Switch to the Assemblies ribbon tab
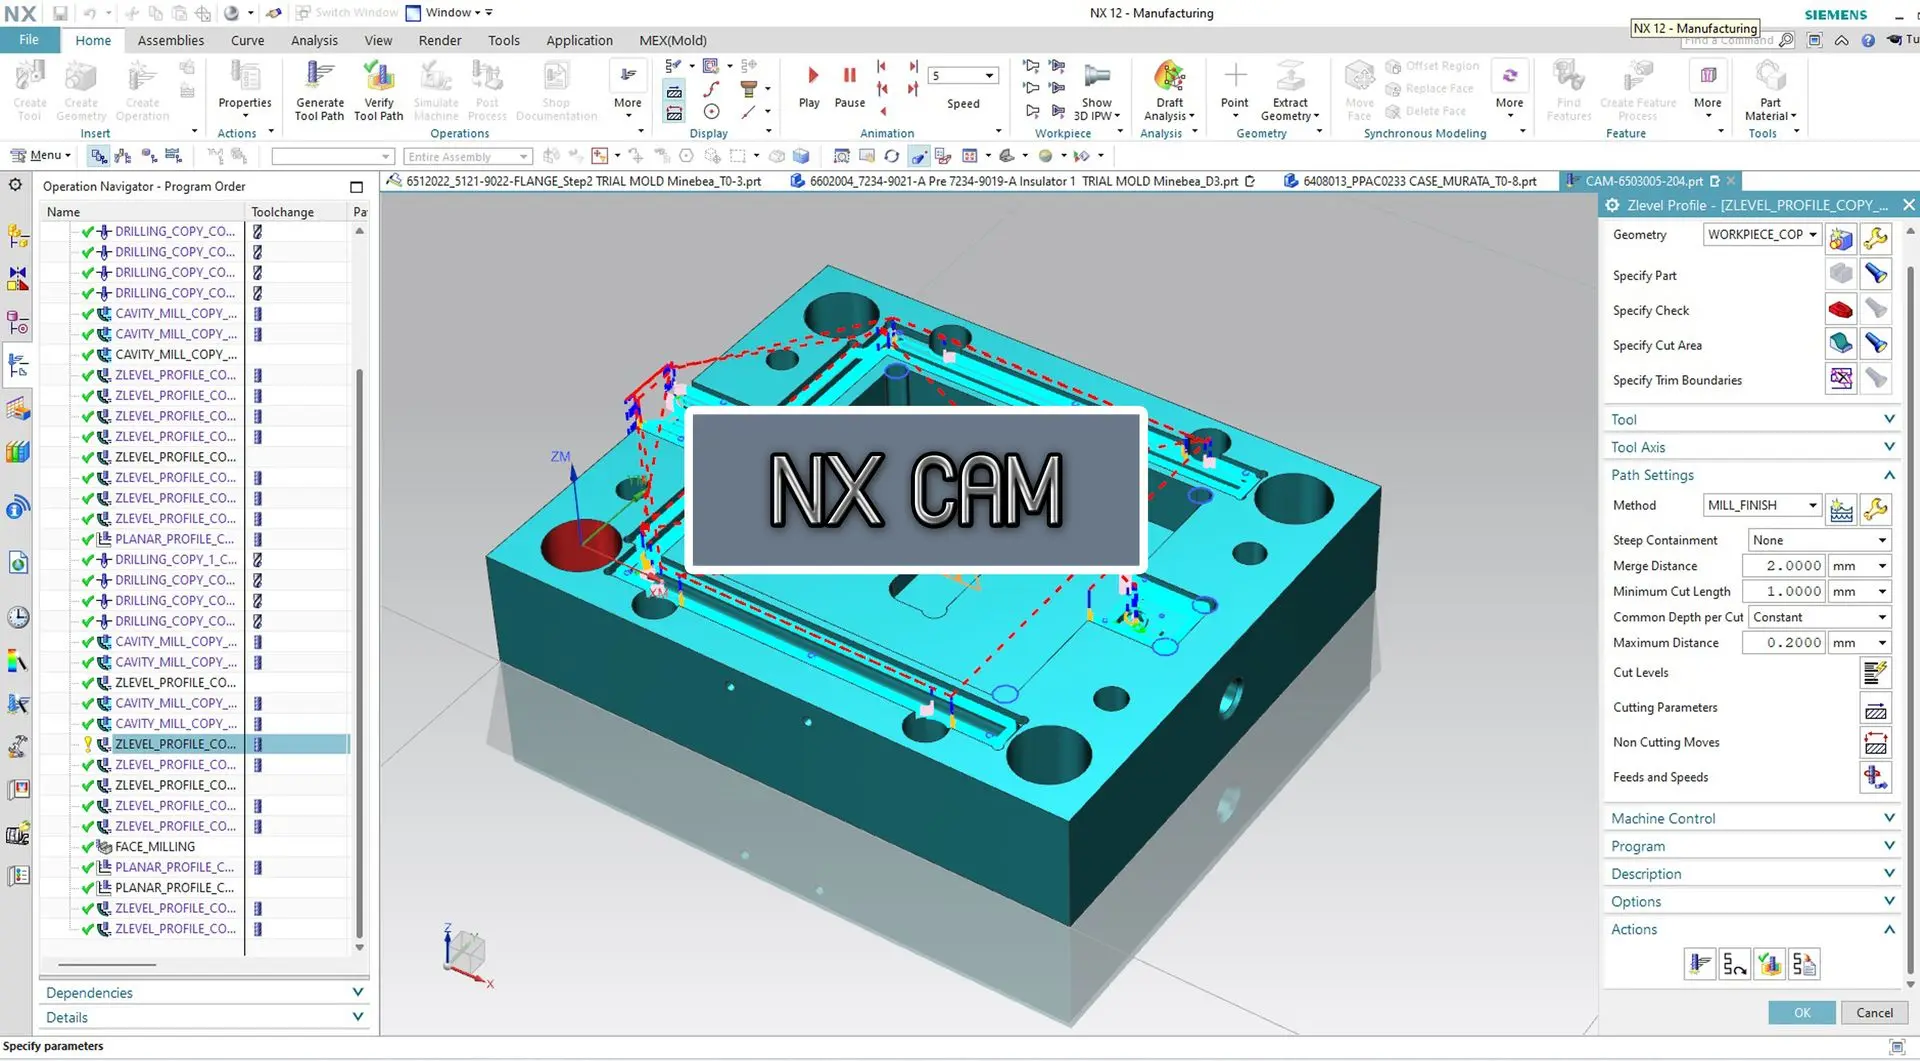The width and height of the screenshot is (1920, 1061). pos(170,40)
